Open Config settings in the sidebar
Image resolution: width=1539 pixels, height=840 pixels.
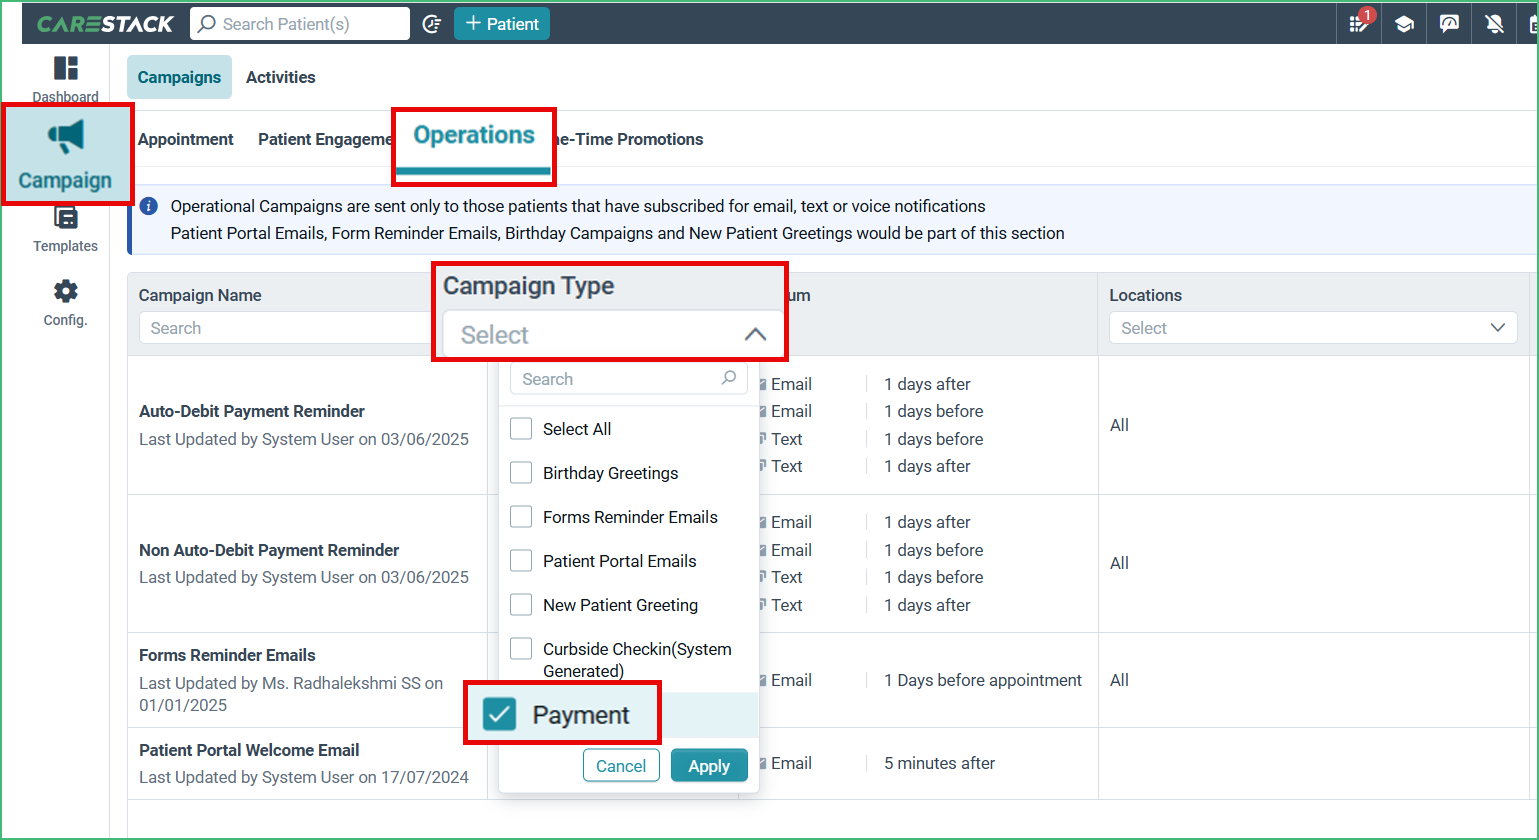[x=66, y=300]
